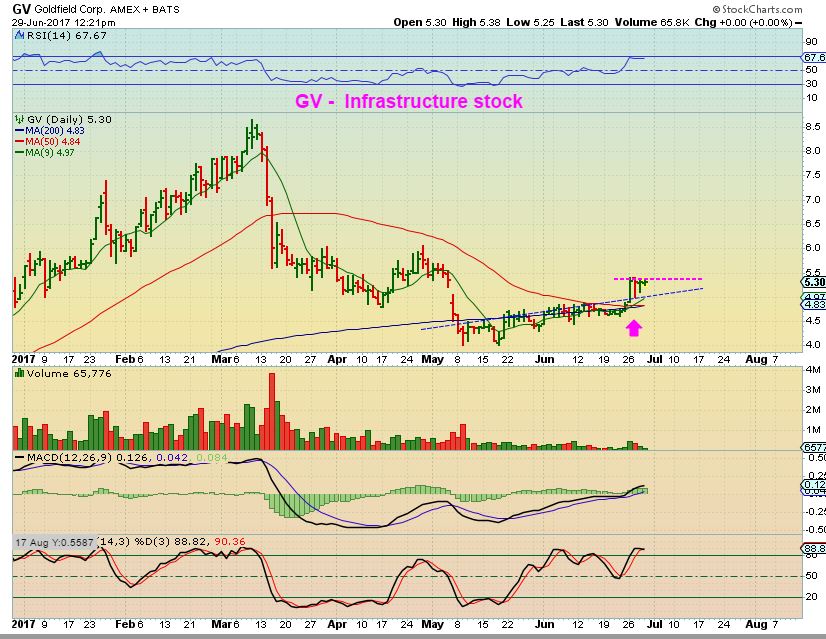
Task: Click the 'RSI(14) 67.67' label
Action: point(67,36)
